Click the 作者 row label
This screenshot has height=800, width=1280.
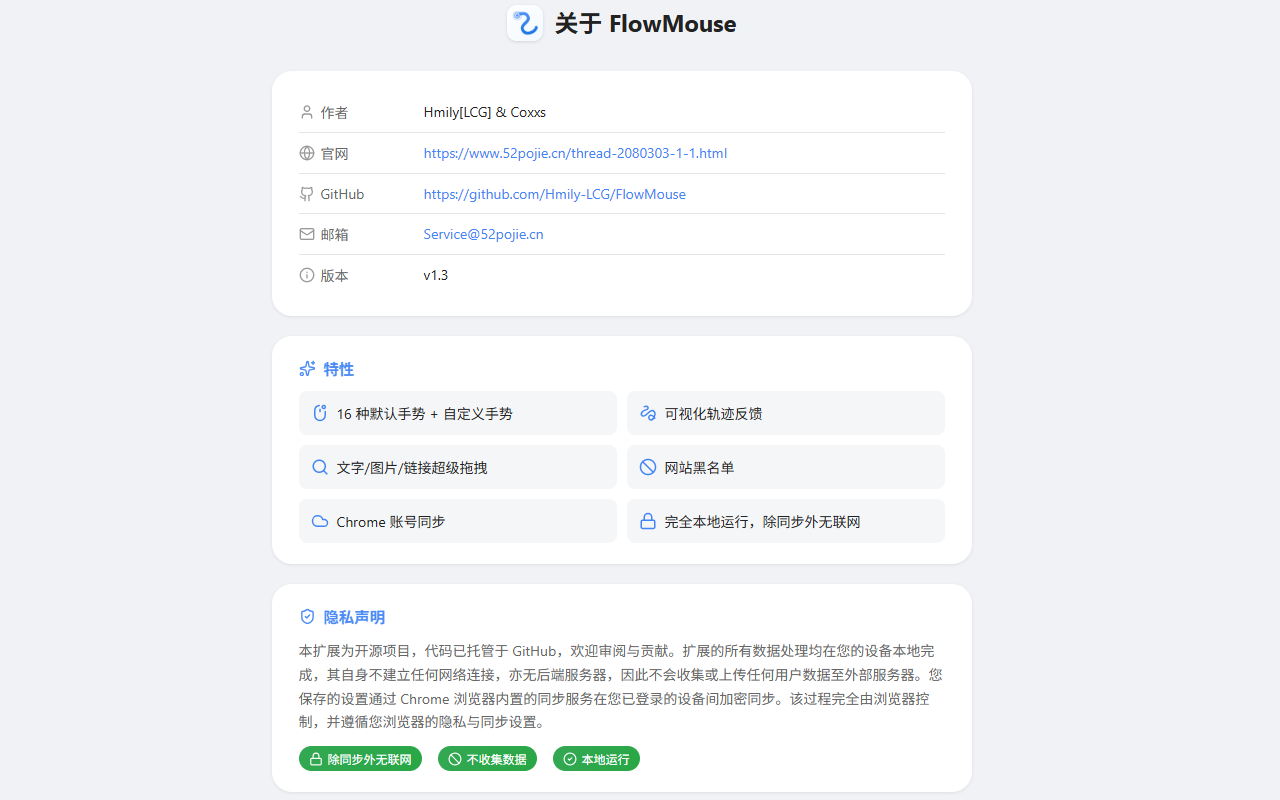(334, 112)
